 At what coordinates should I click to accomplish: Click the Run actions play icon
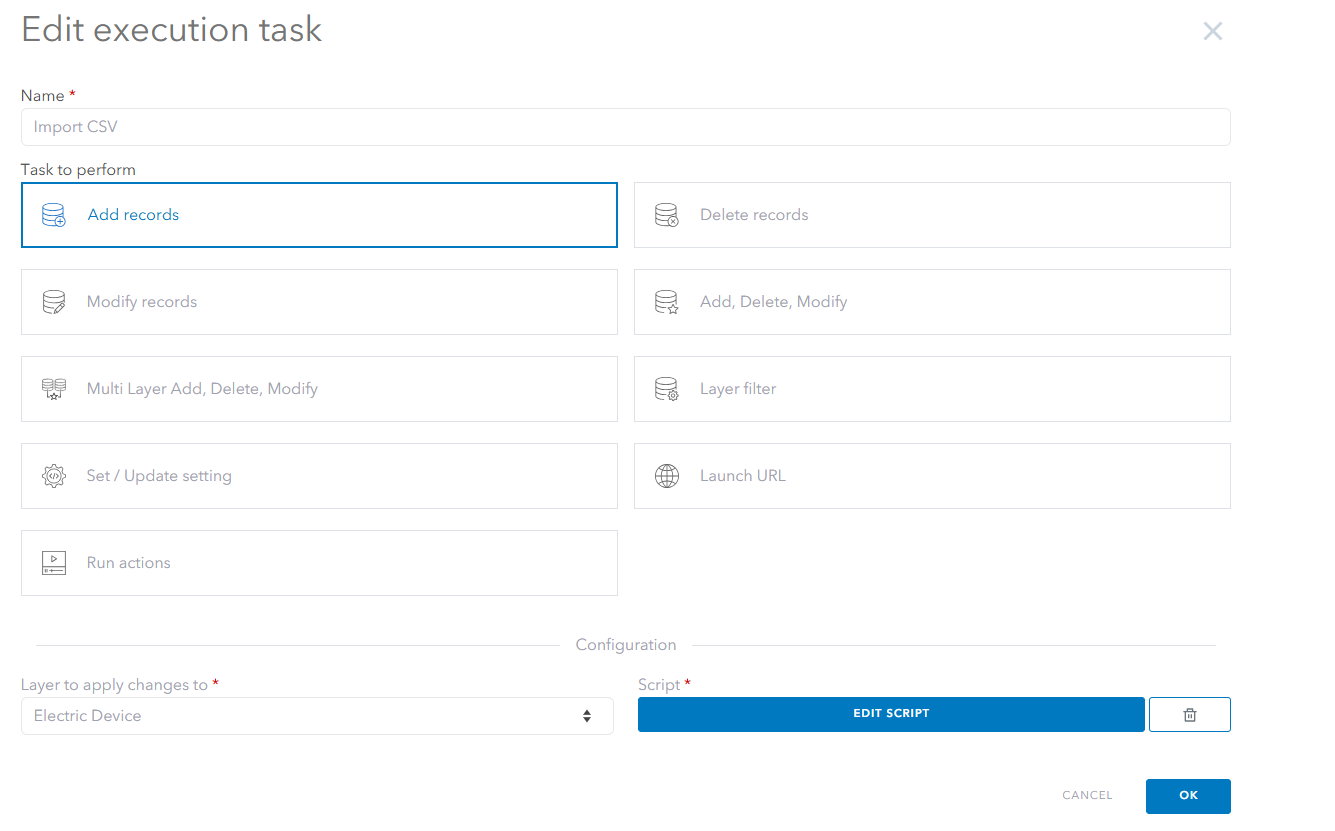(x=54, y=563)
